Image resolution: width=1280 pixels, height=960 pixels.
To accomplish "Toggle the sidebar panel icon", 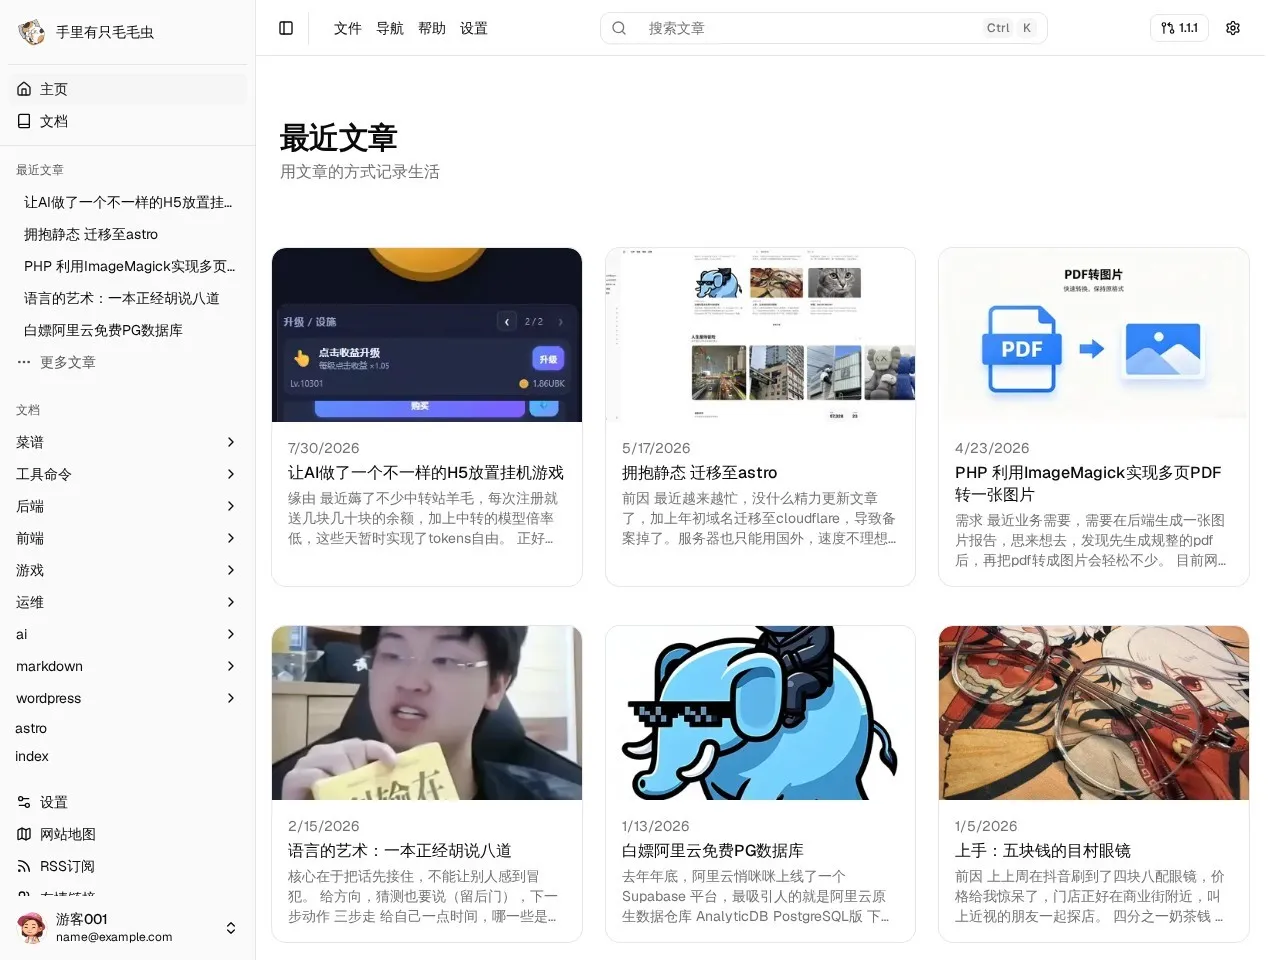I will (x=286, y=28).
